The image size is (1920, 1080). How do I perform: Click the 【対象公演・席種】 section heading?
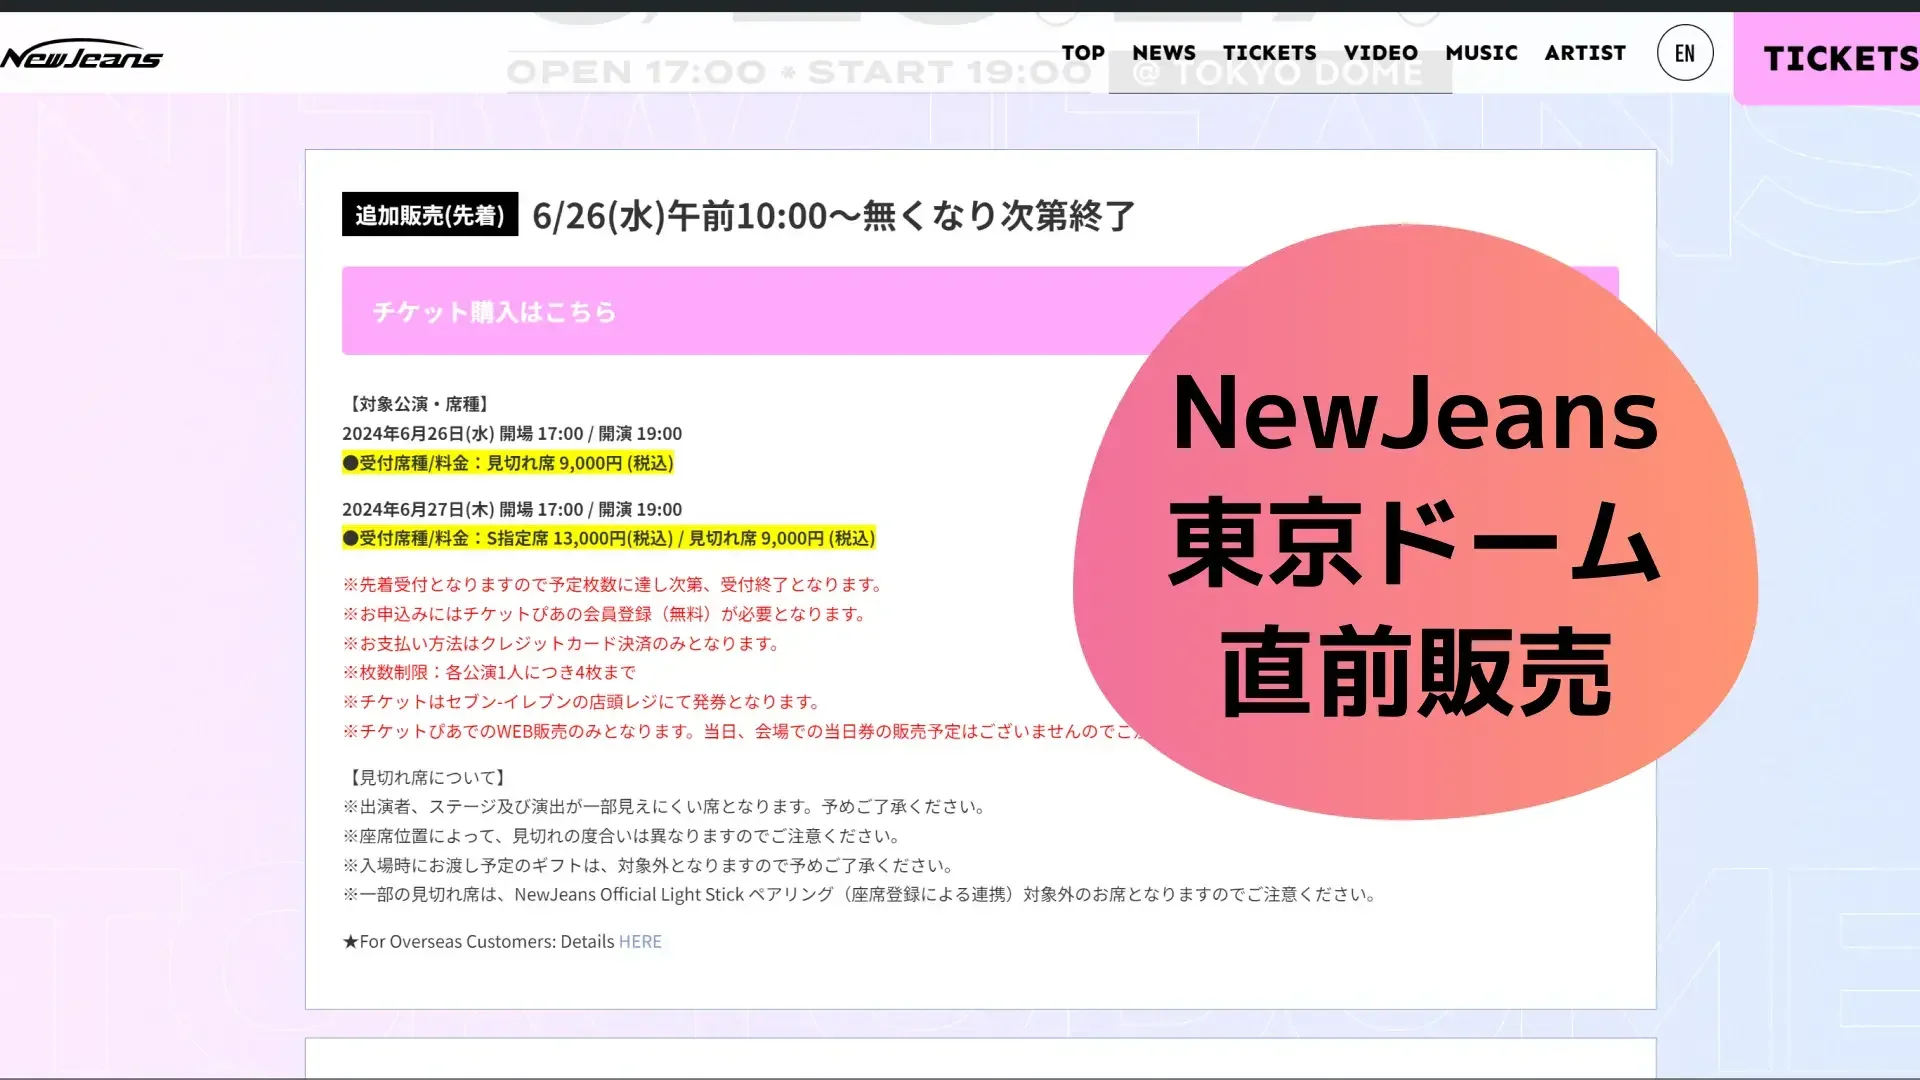click(x=417, y=403)
